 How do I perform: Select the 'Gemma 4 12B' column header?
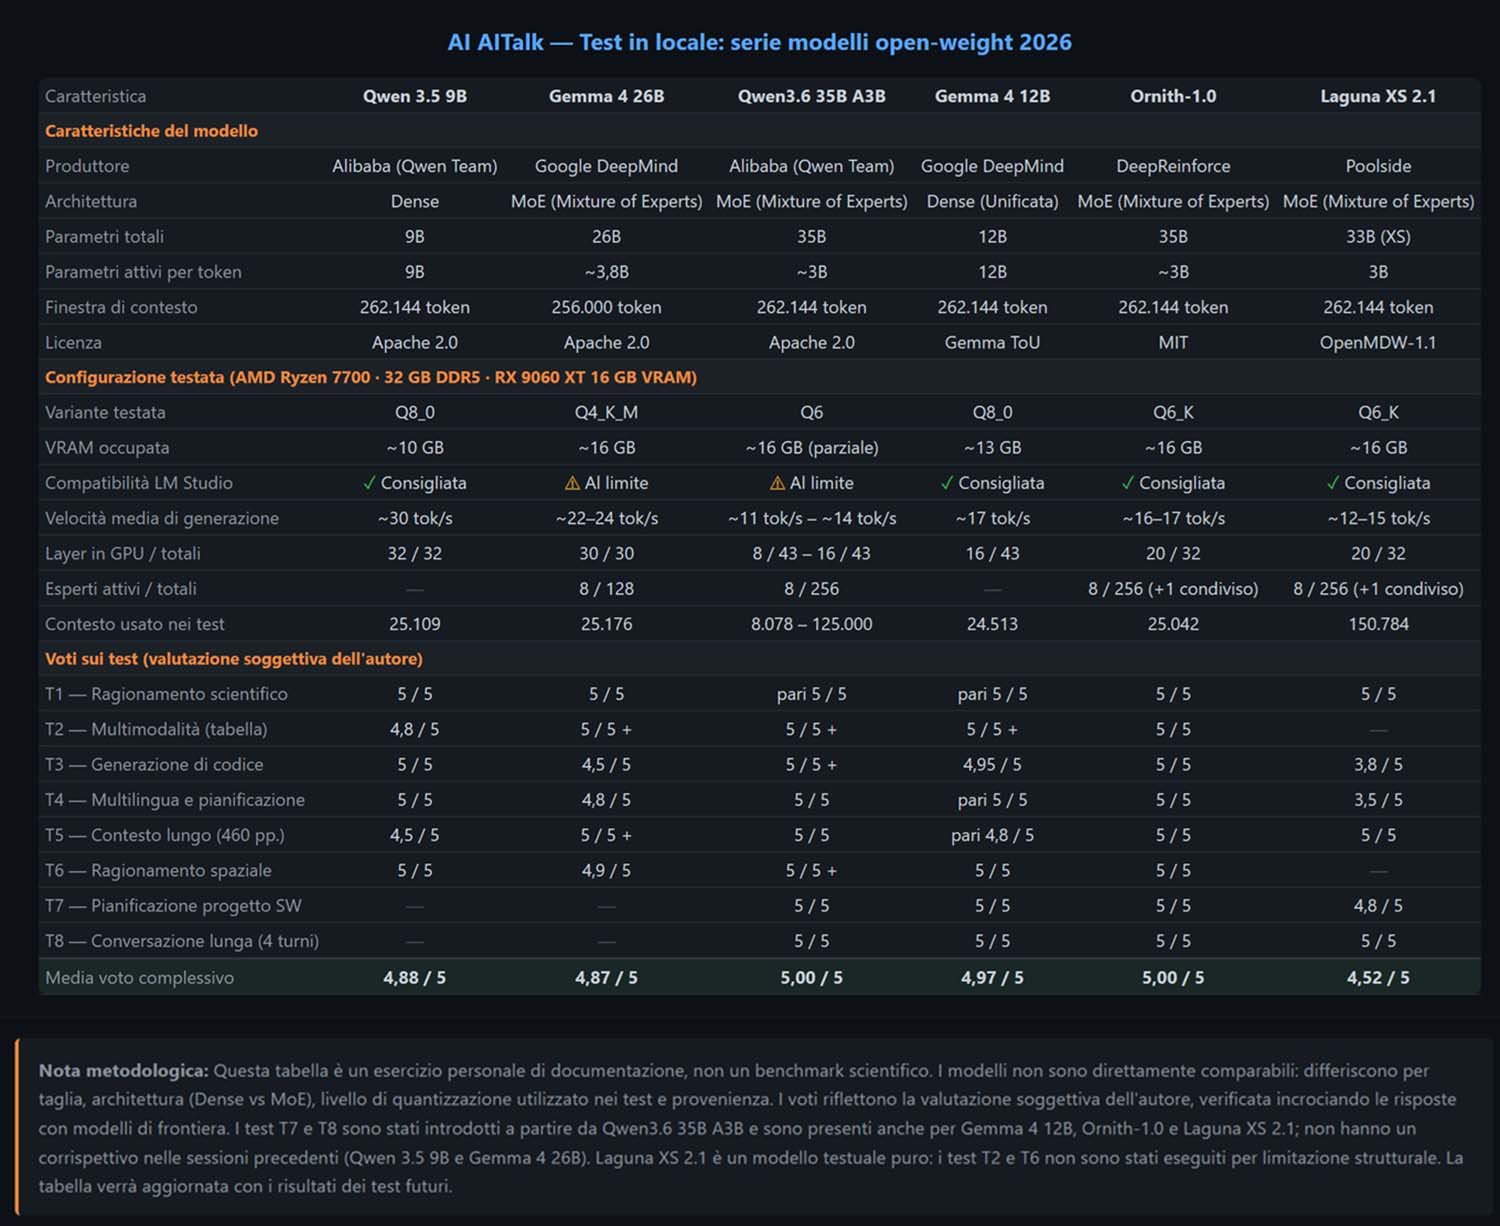(x=993, y=96)
